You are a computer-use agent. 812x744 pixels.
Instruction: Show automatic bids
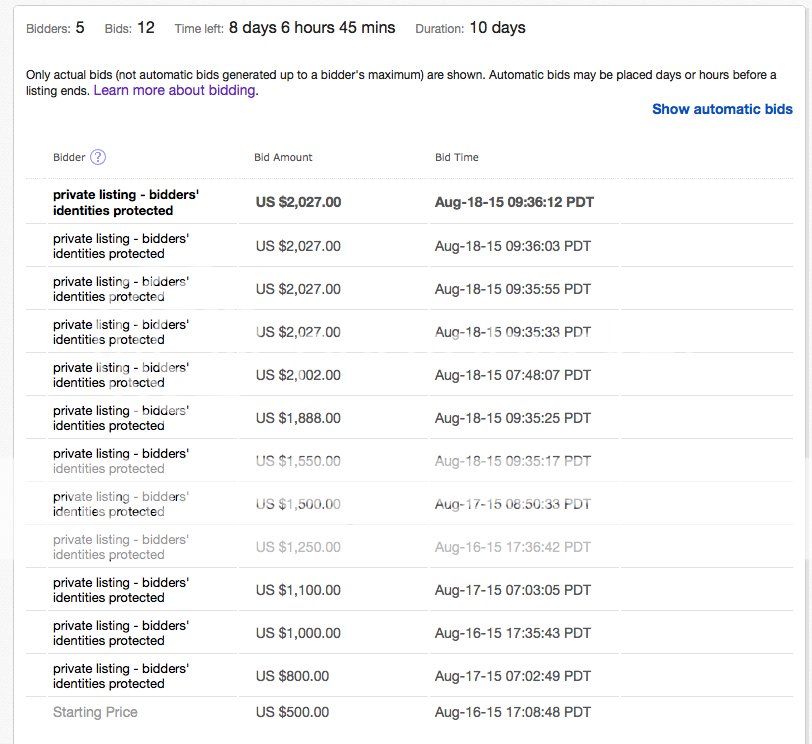722,109
